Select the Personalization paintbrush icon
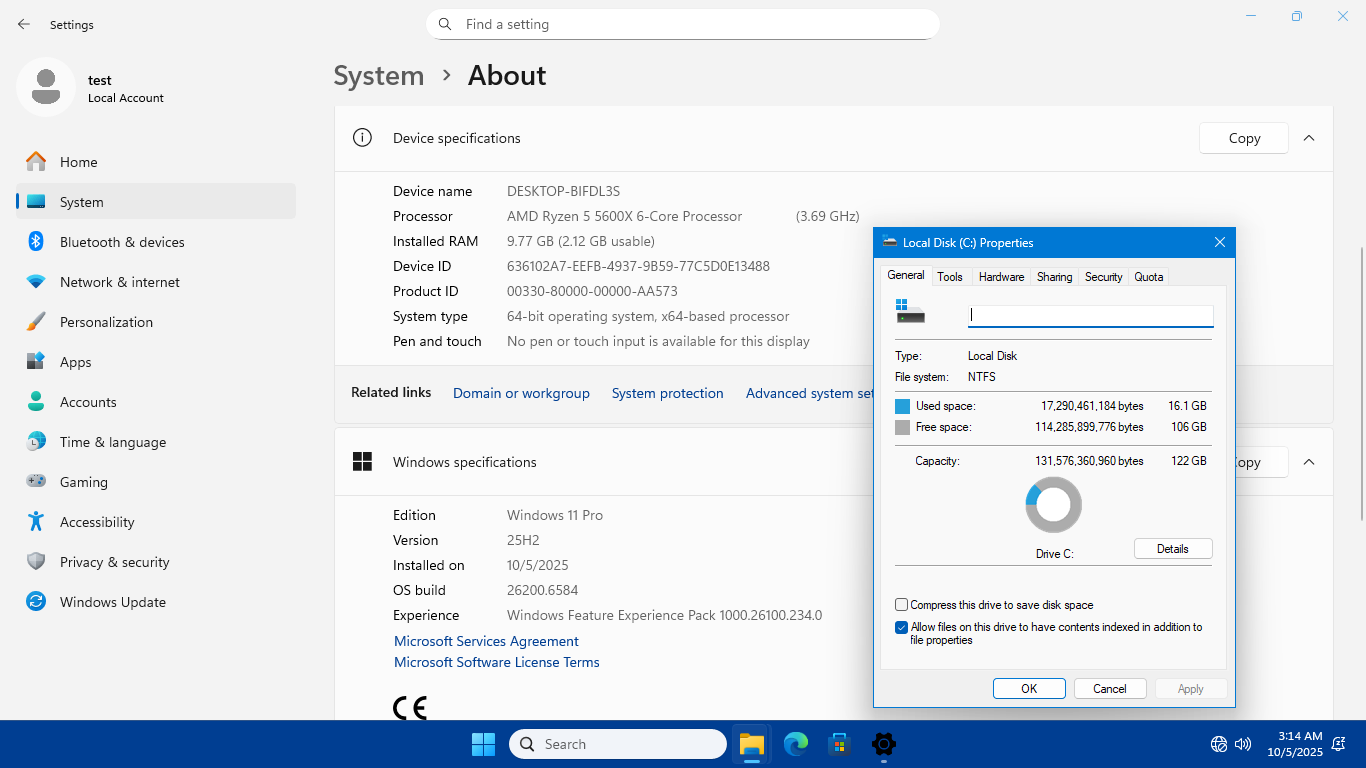 (x=36, y=322)
